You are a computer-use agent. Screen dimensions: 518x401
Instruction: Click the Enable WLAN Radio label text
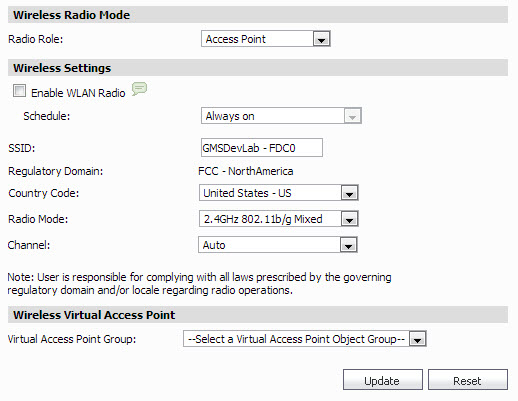tap(78, 93)
